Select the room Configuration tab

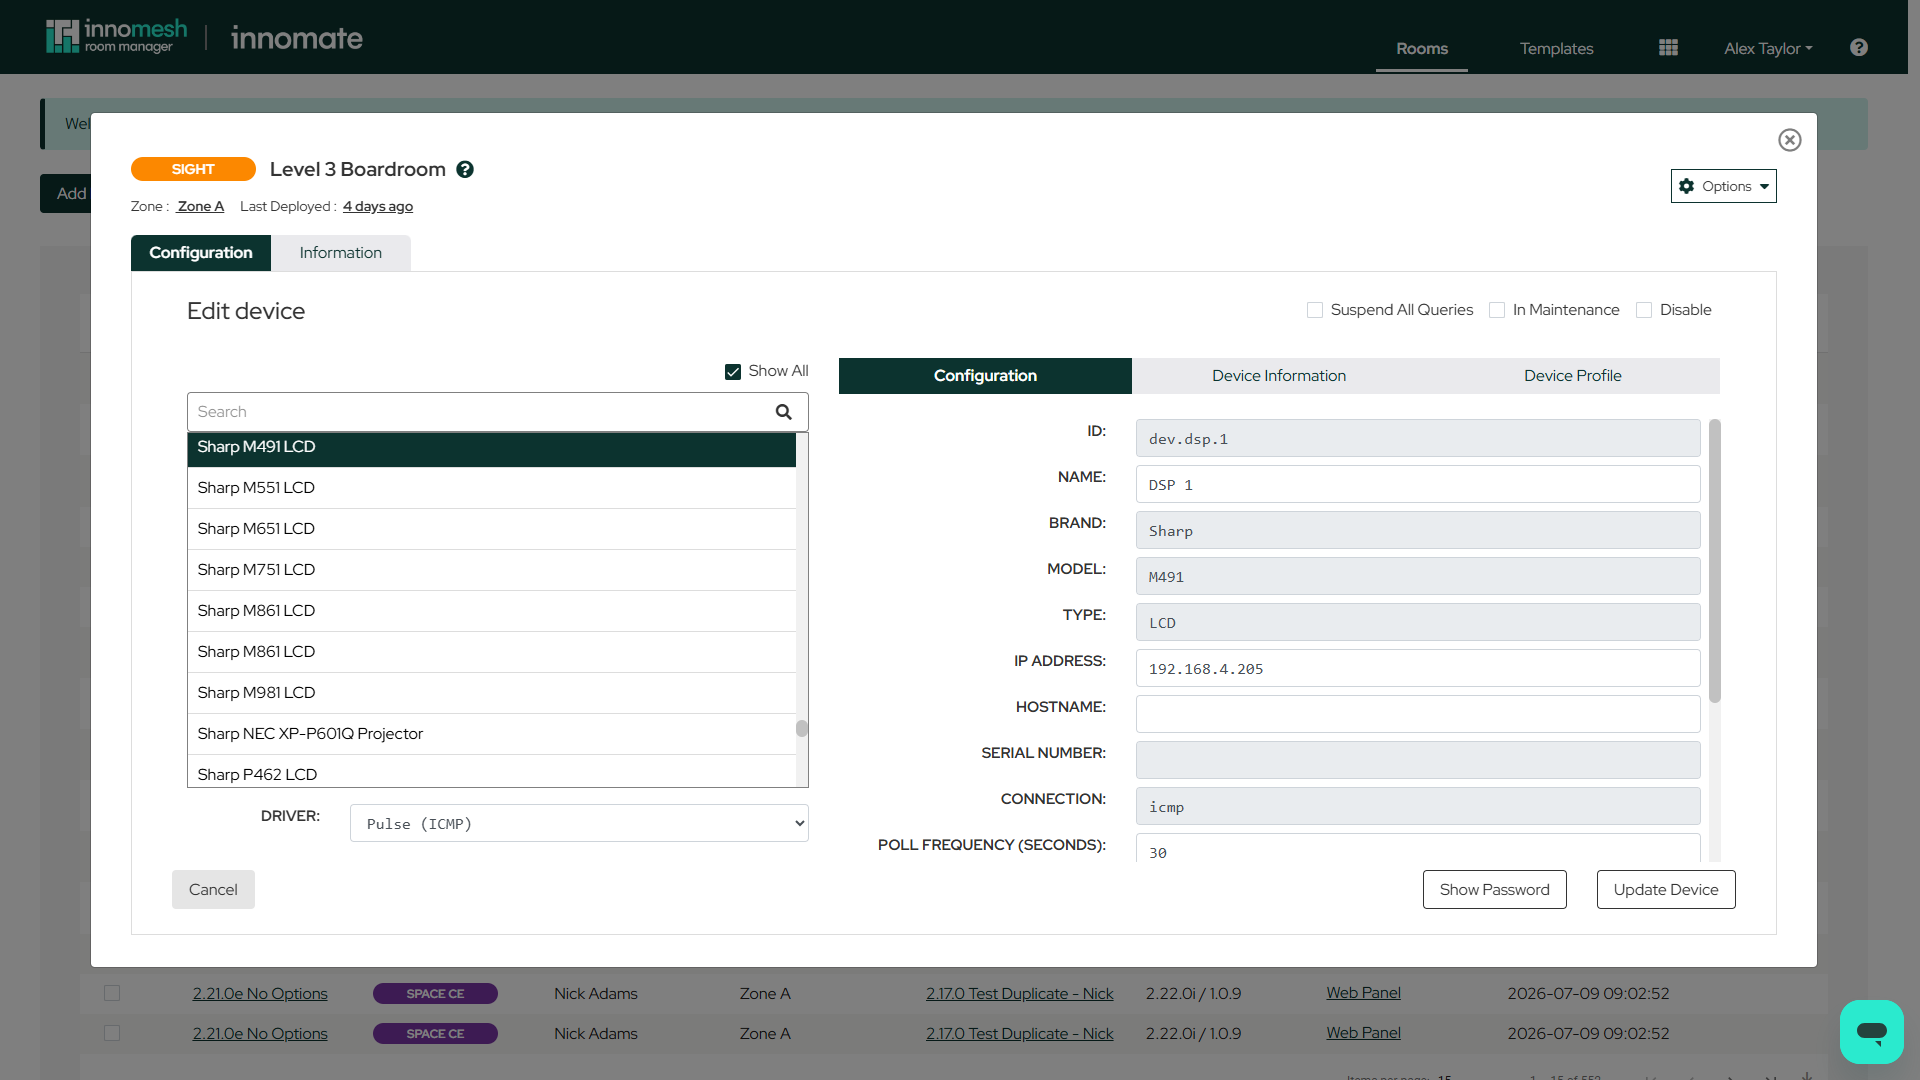[201, 253]
